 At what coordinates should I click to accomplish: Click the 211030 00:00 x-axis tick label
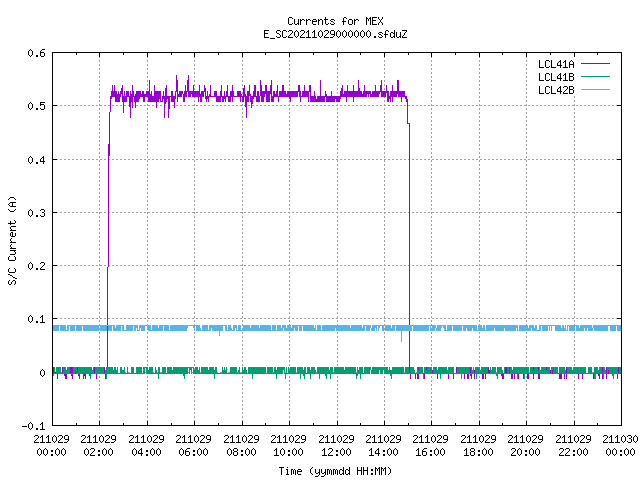pyautogui.click(x=620, y=446)
